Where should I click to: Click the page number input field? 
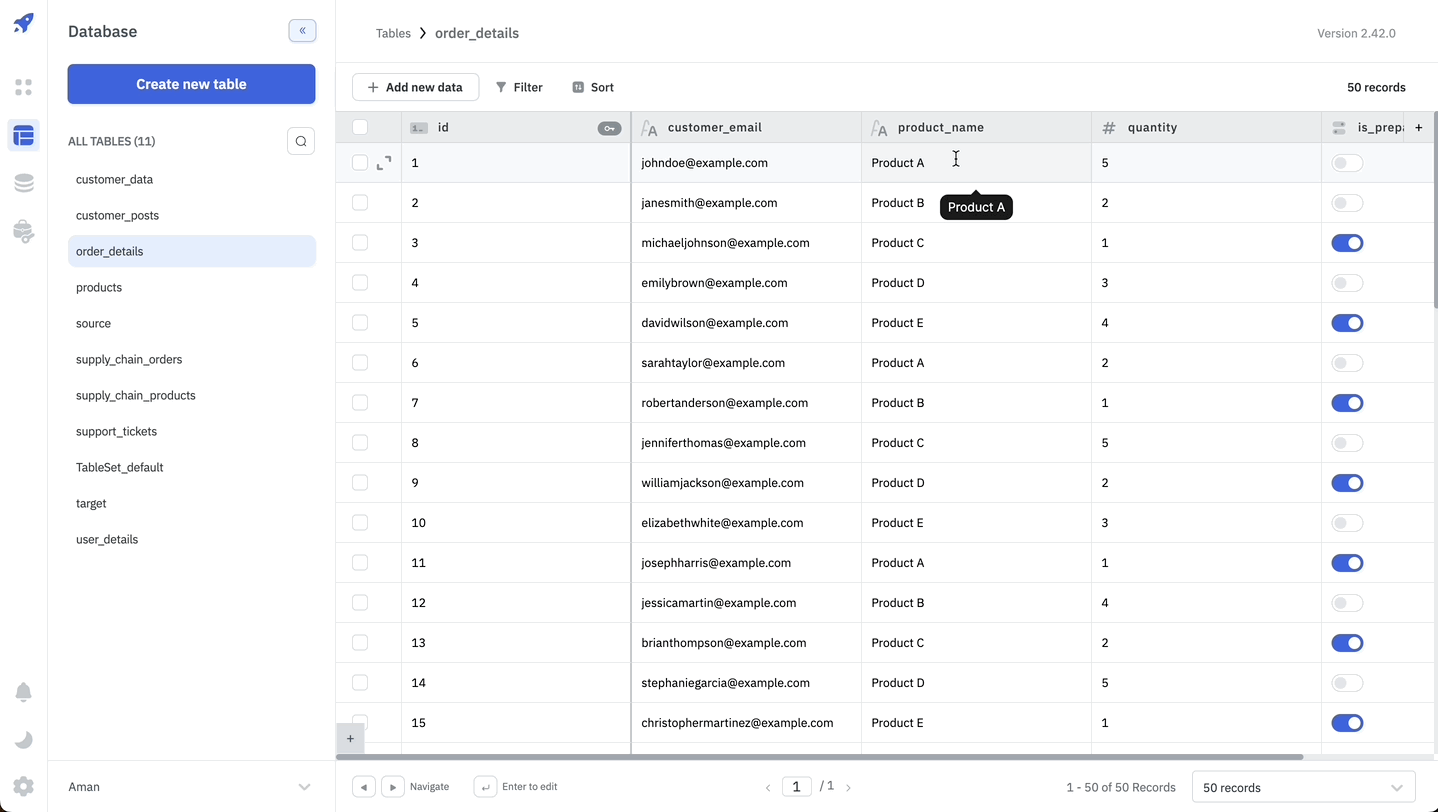[x=796, y=787]
